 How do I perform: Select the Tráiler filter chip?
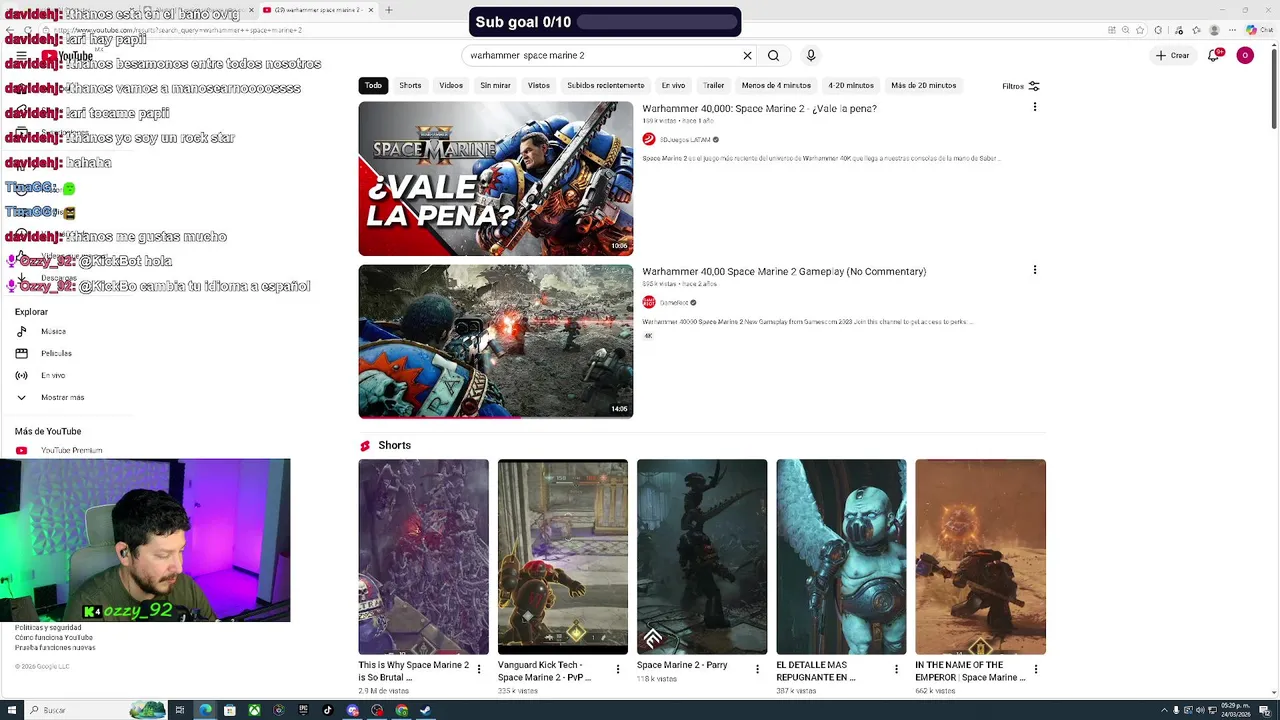(x=713, y=85)
